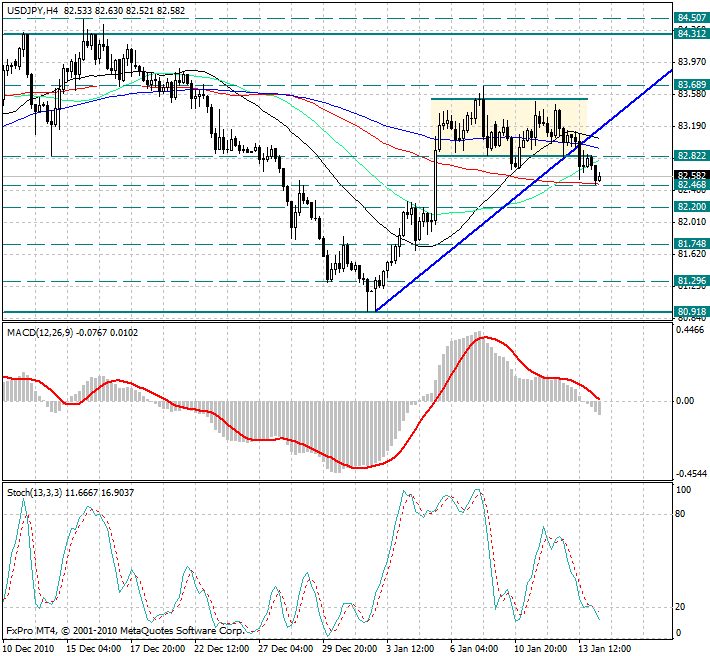Click the 83.970 price scale value

coord(692,62)
